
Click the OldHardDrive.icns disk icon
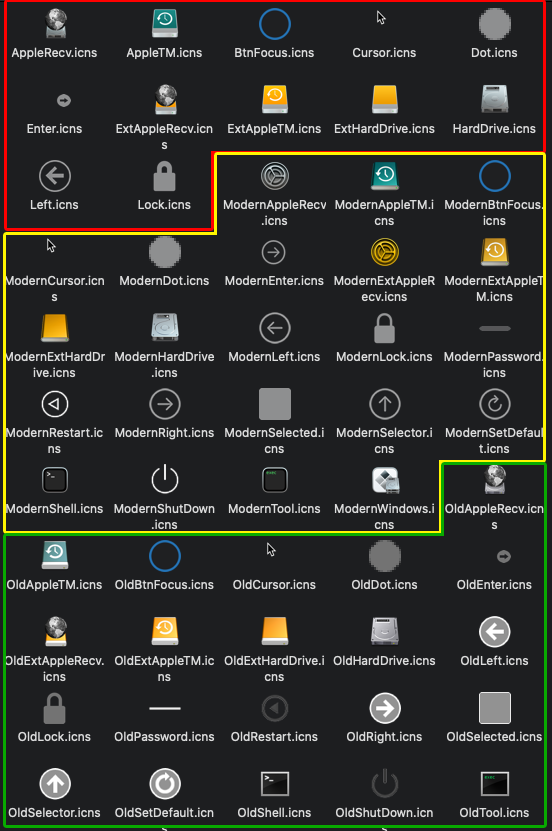[x=385, y=631]
